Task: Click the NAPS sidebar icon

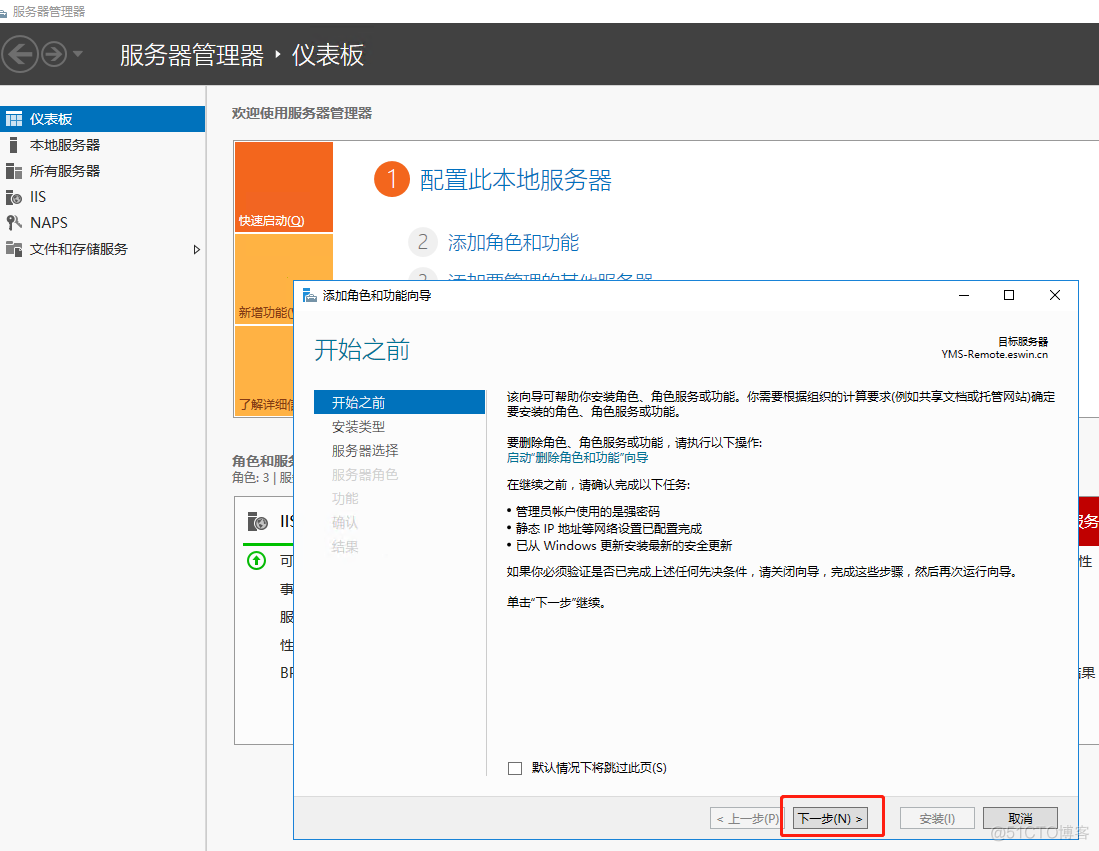Action: click(13, 223)
